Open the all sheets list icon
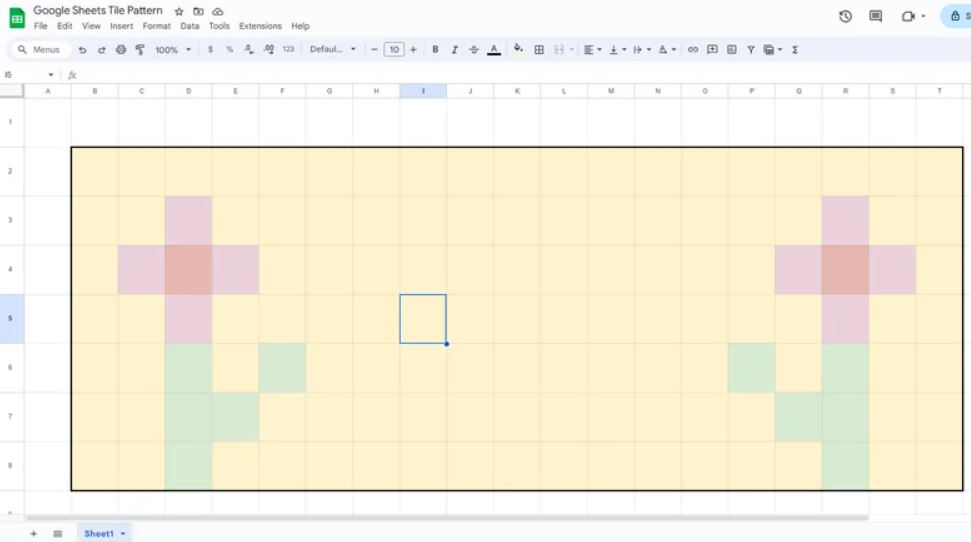Screen dimensions: 971x542 (x=58, y=533)
